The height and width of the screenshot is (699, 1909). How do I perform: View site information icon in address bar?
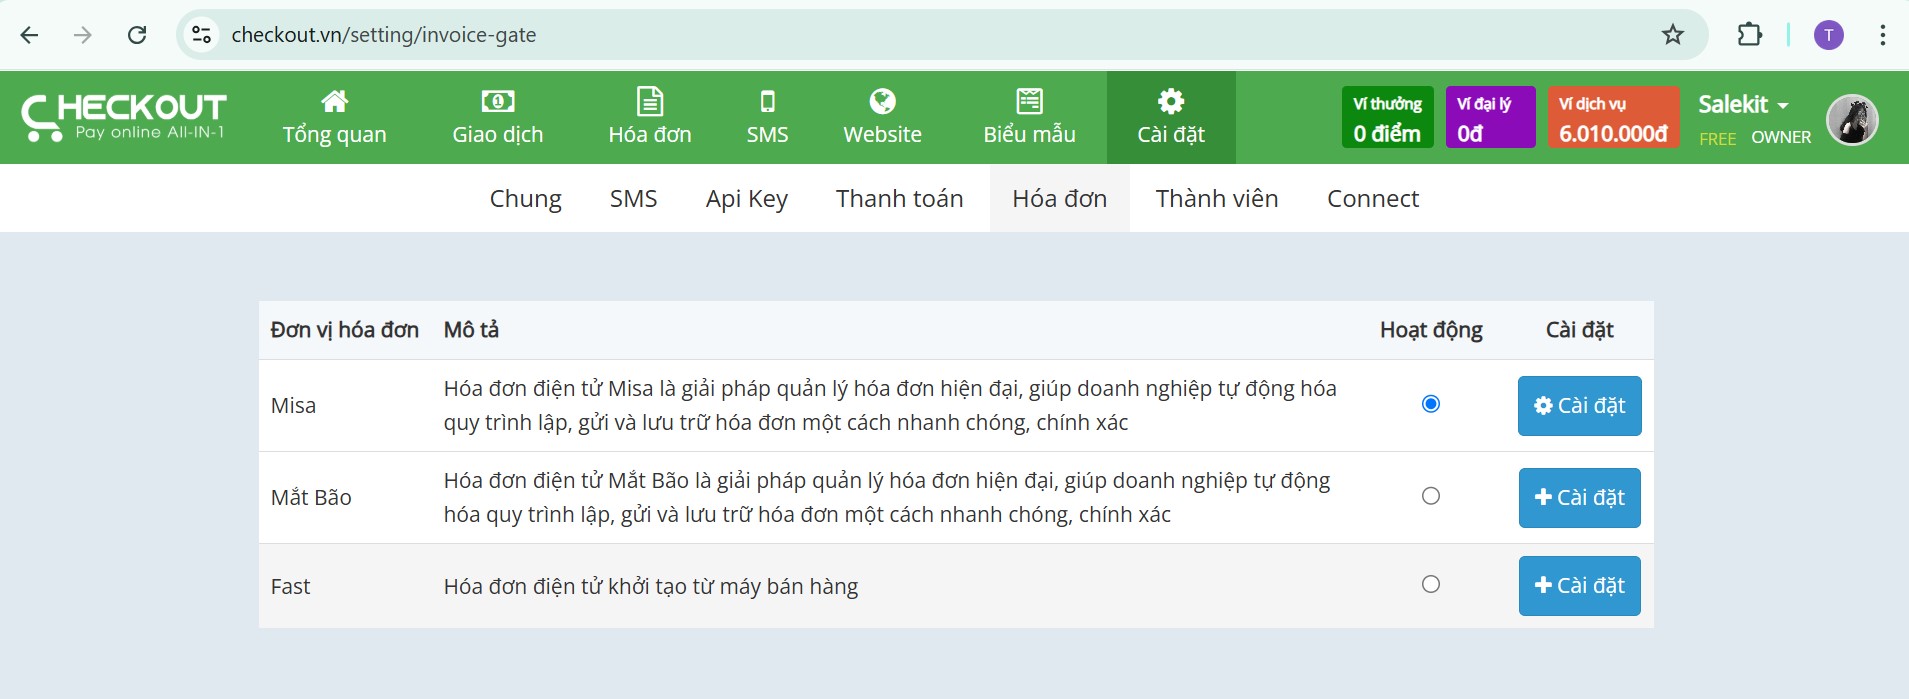tap(201, 35)
